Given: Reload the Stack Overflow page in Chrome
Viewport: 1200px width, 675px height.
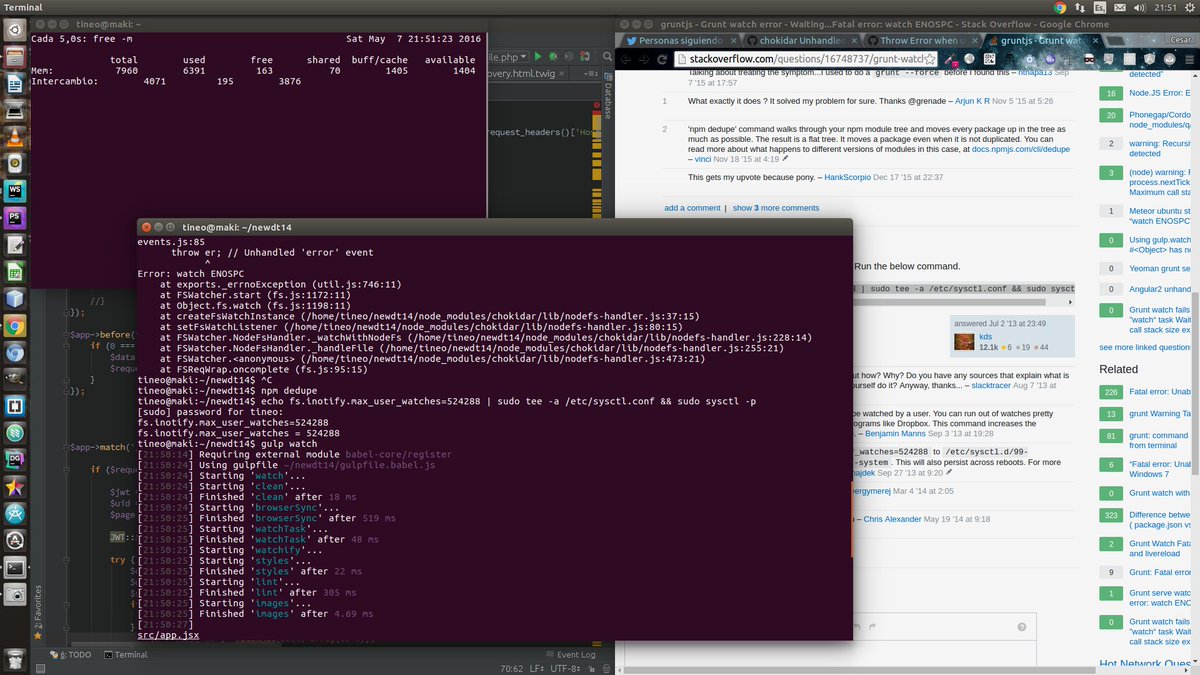Looking at the screenshot, I should coord(663,60).
